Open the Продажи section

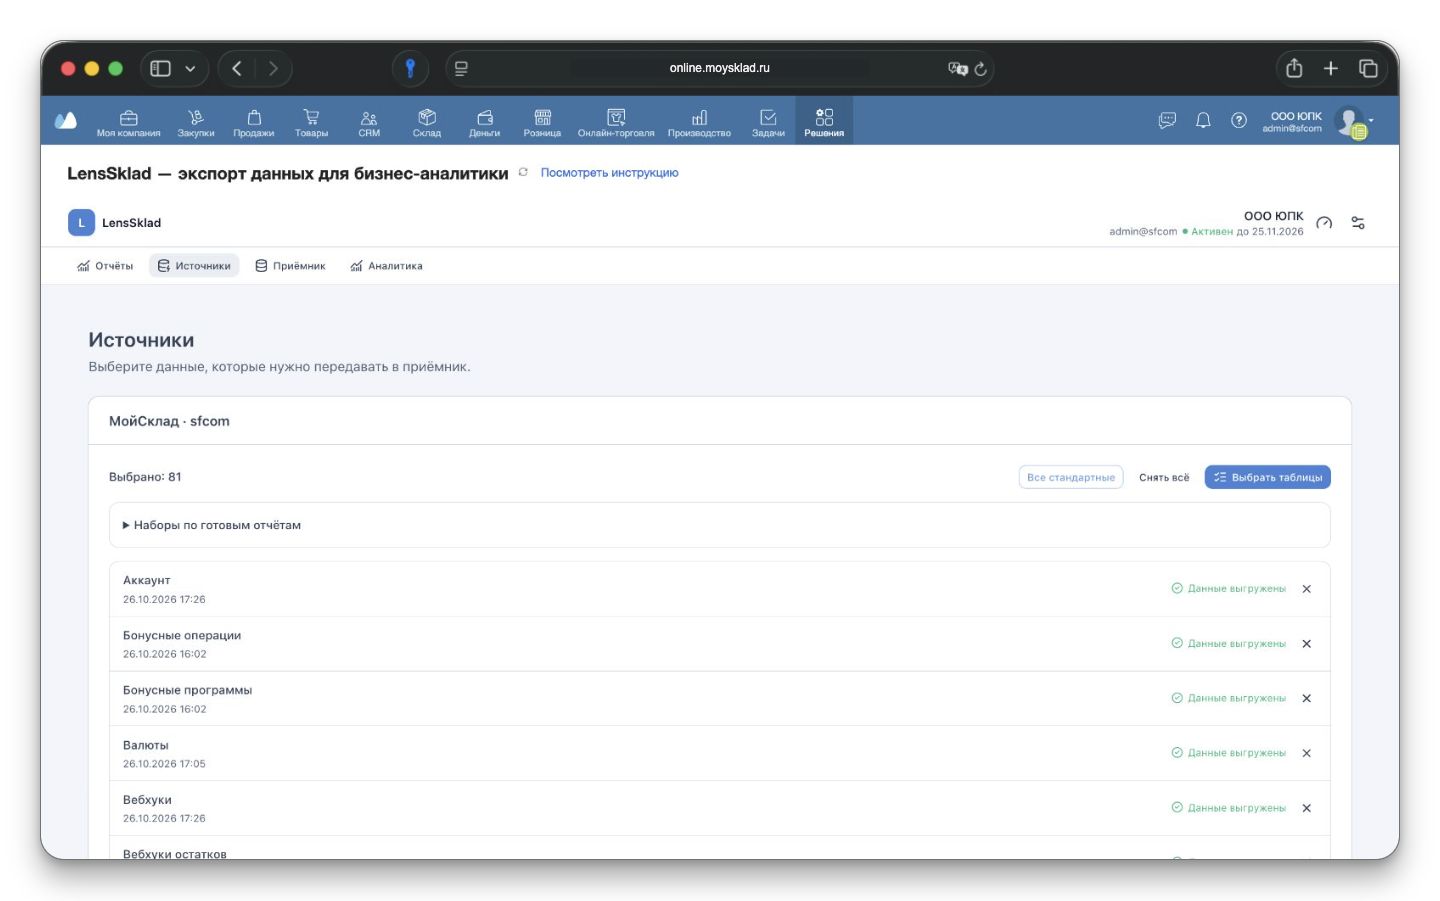[254, 122]
